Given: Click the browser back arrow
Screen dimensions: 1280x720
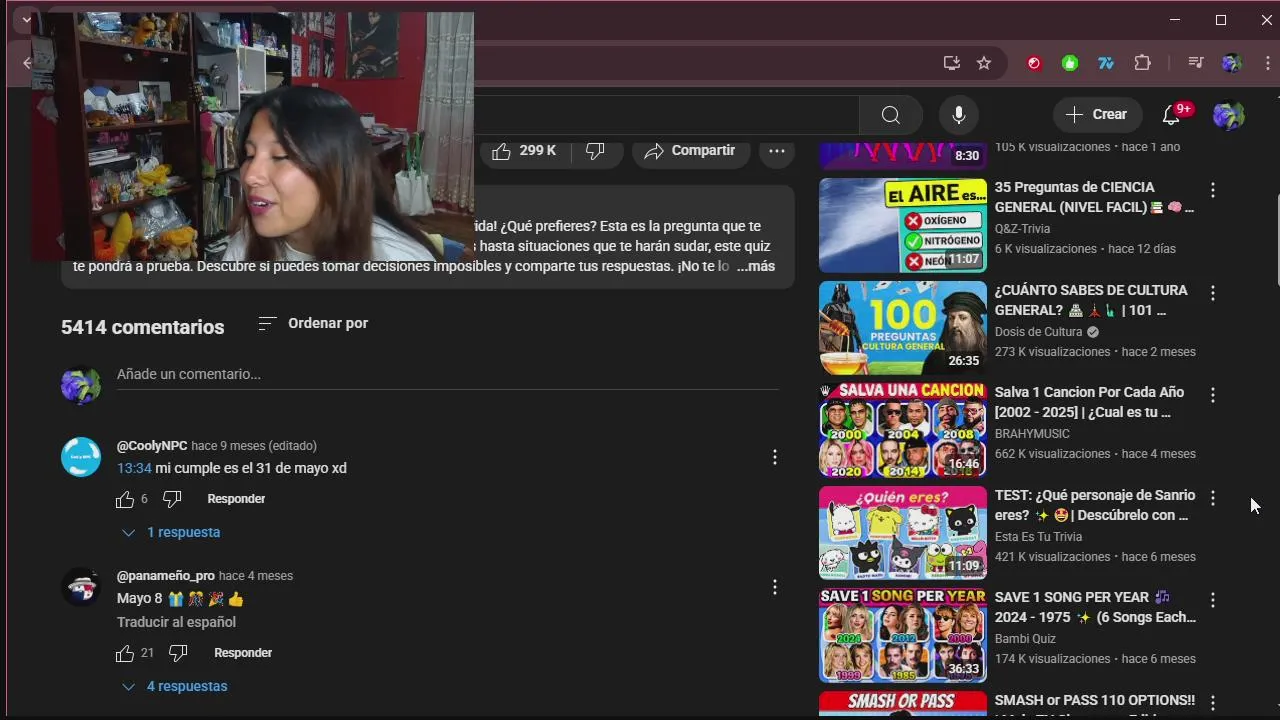Looking at the screenshot, I should pos(26,63).
